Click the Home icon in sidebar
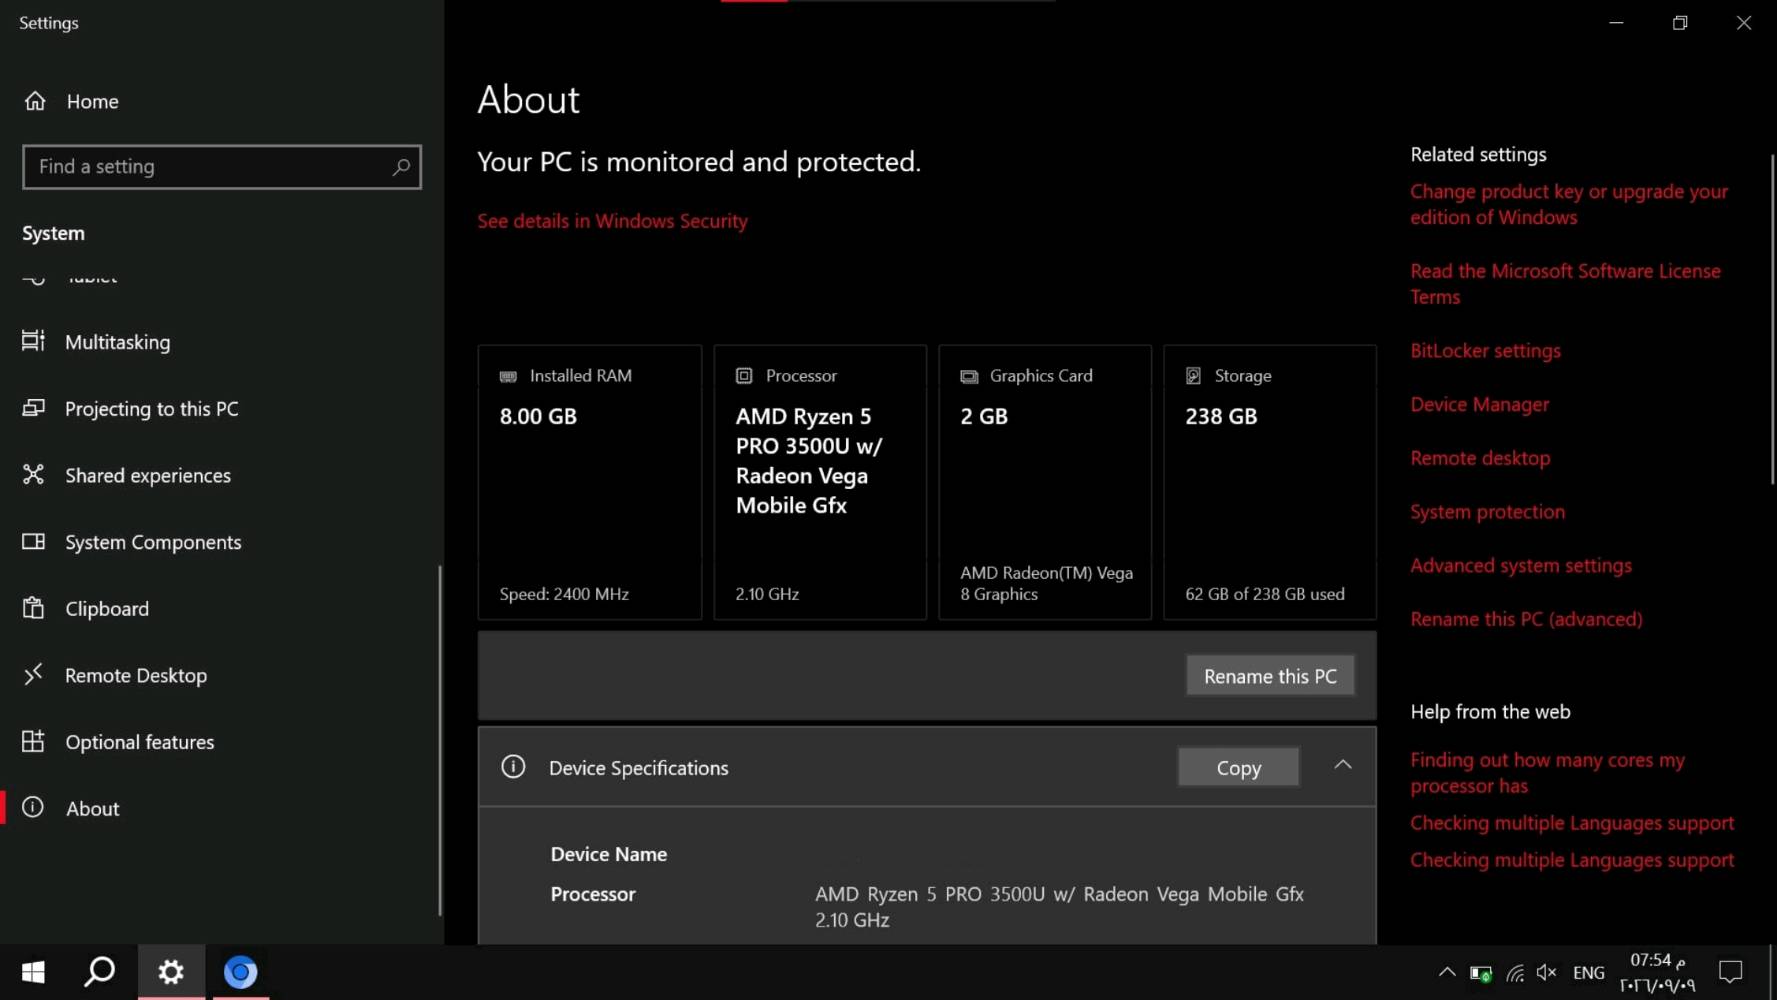Screen dimensions: 1777x1000 [35, 101]
